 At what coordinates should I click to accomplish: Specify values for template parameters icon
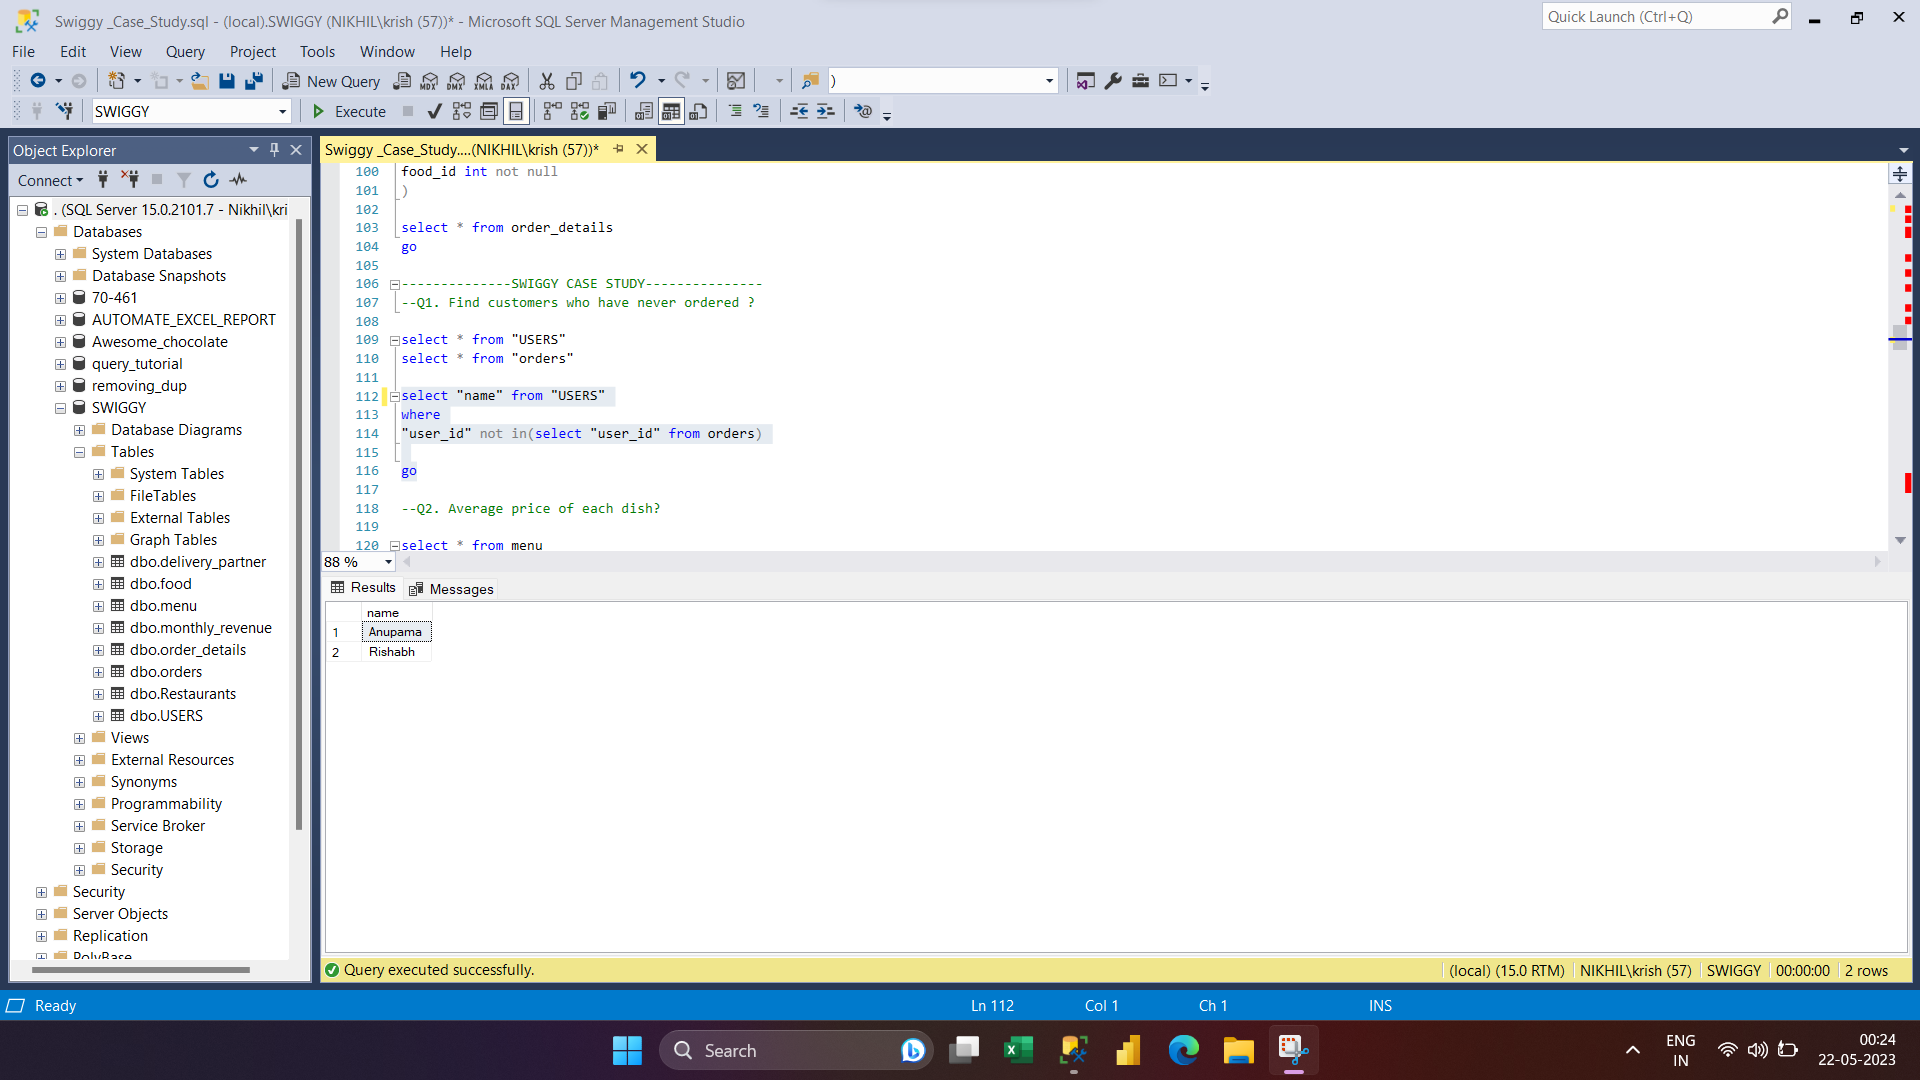(x=863, y=111)
